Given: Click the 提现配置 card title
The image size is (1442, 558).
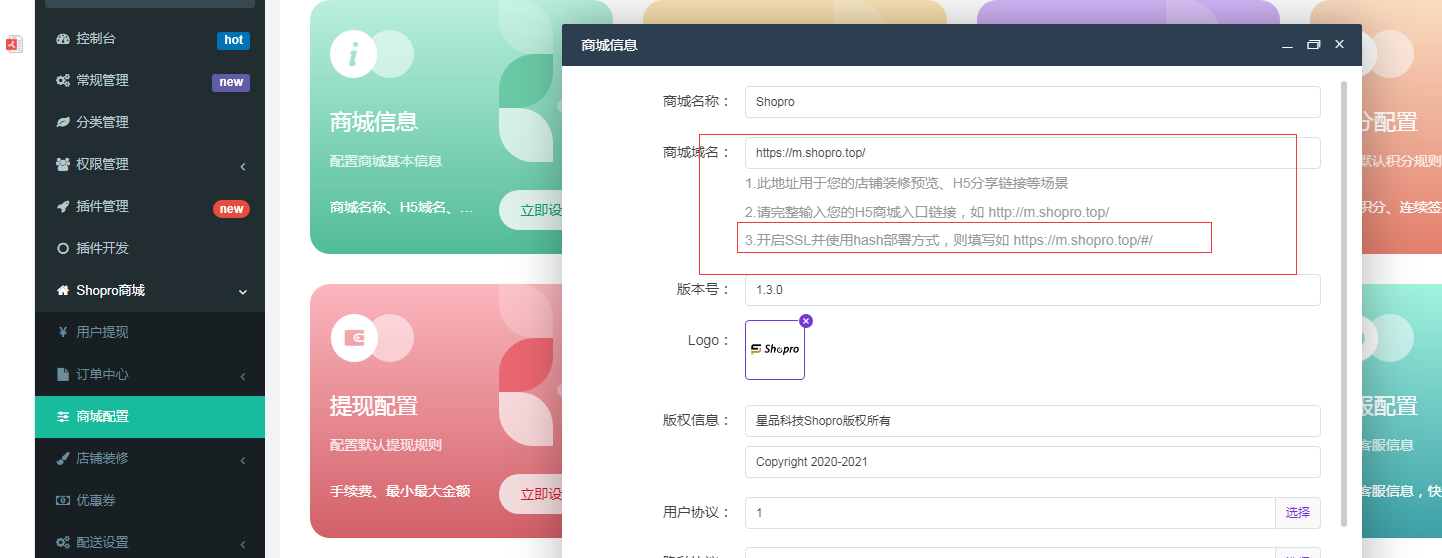Looking at the screenshot, I should click(x=374, y=406).
